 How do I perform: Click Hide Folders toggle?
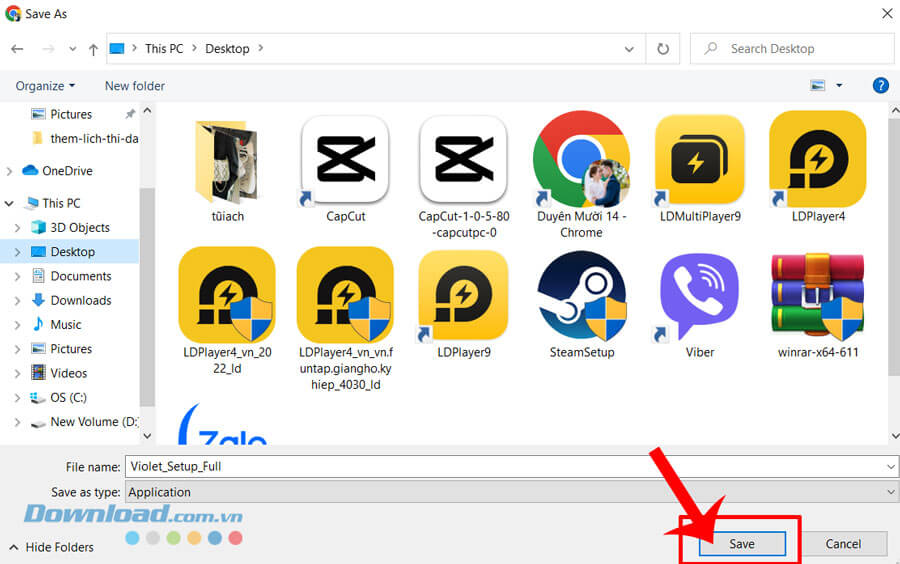pyautogui.click(x=52, y=547)
